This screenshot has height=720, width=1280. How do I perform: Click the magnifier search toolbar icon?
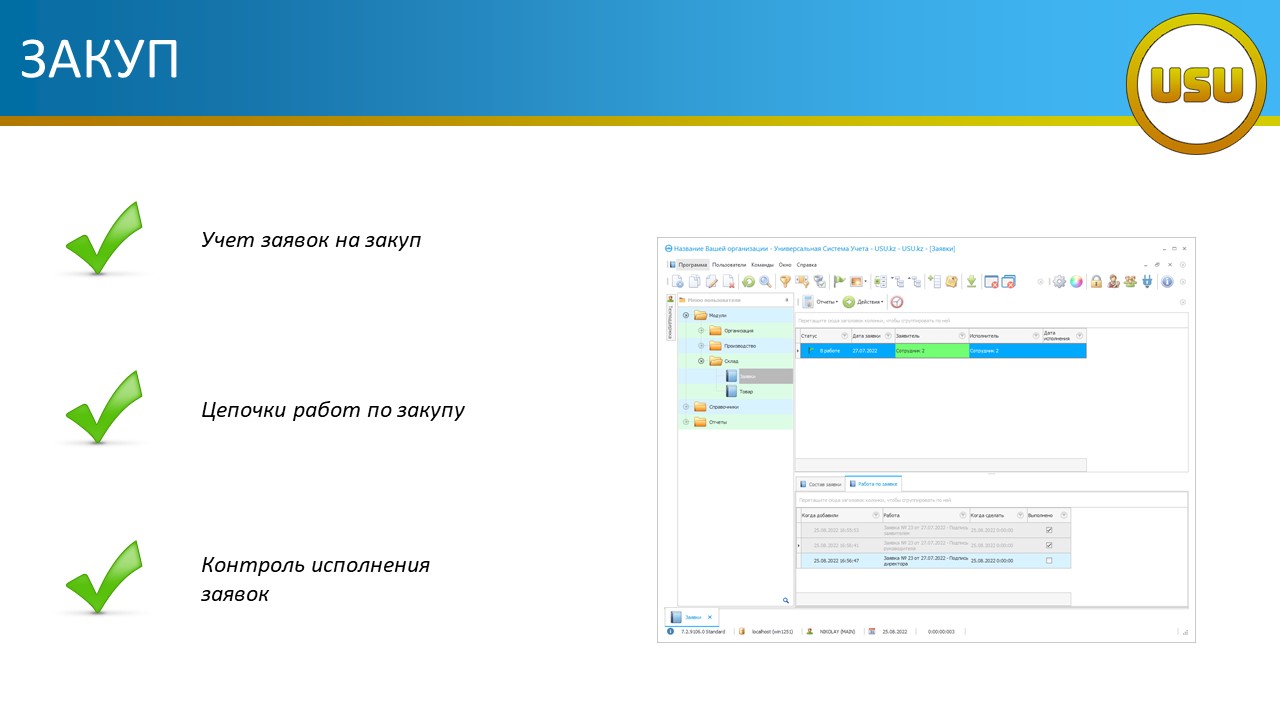pos(765,282)
